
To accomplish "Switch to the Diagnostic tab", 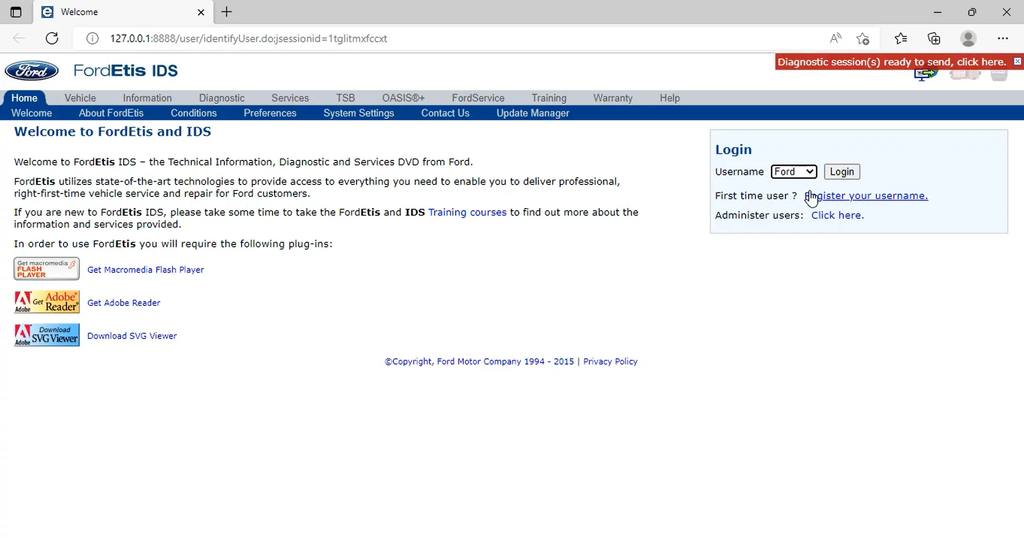I will point(222,98).
